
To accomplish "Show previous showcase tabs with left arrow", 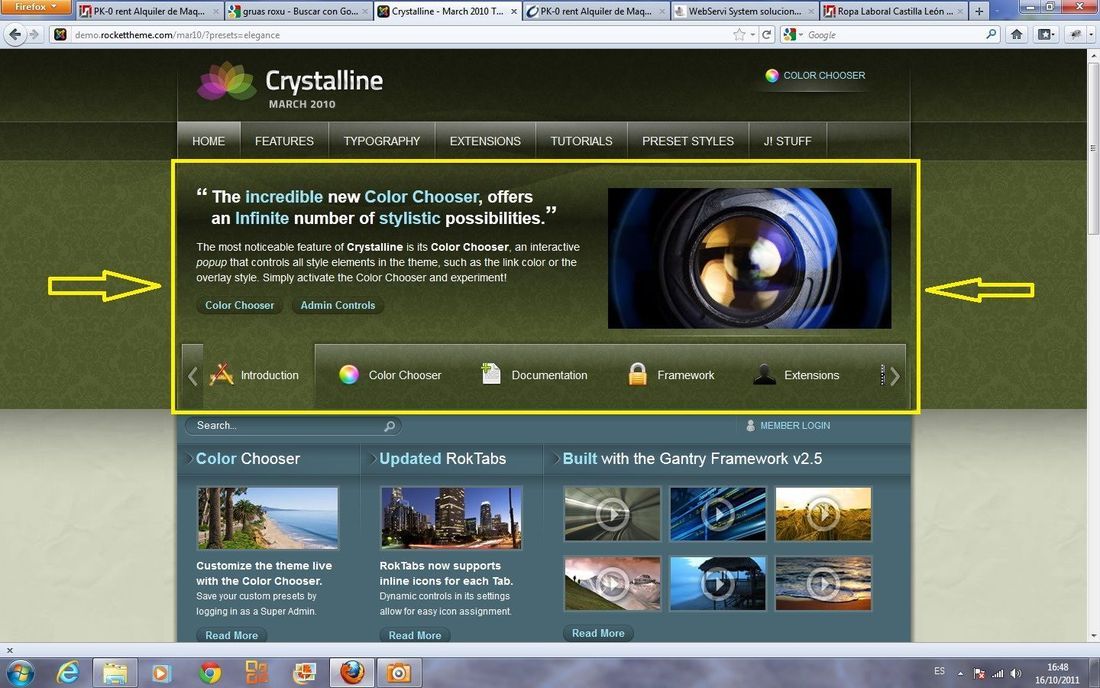I will pyautogui.click(x=192, y=376).
